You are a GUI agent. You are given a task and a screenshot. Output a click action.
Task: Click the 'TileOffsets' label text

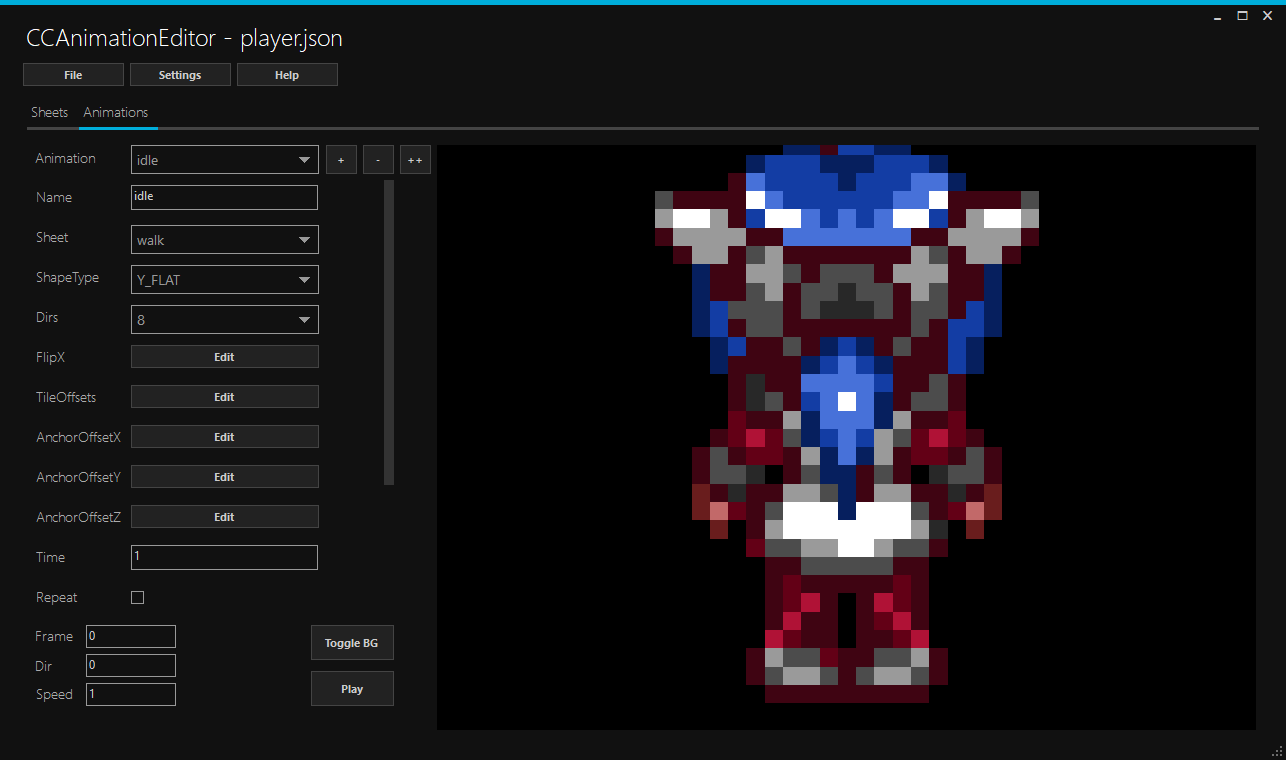coord(66,397)
